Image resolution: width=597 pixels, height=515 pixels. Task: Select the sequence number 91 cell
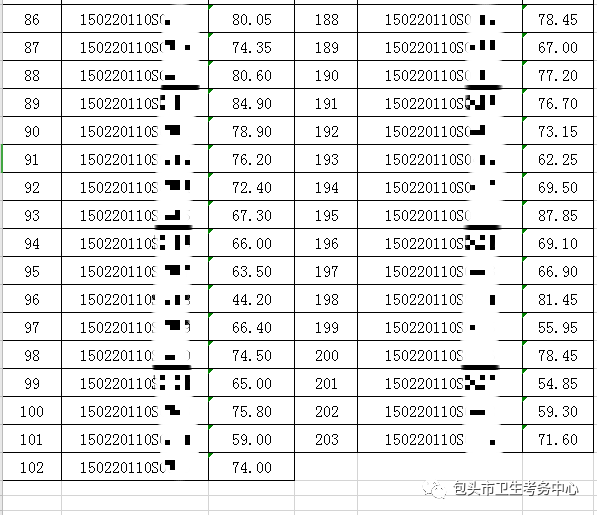tap(32, 159)
